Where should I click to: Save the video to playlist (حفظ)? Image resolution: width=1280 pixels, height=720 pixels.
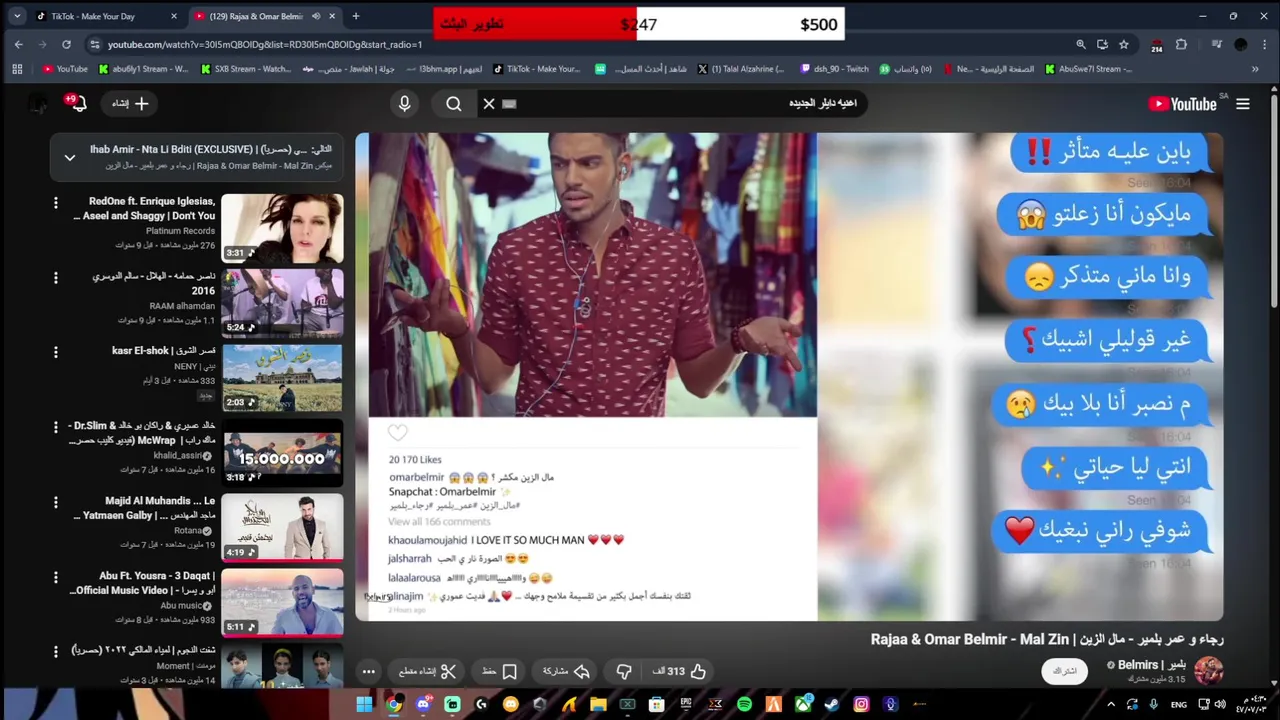point(499,671)
